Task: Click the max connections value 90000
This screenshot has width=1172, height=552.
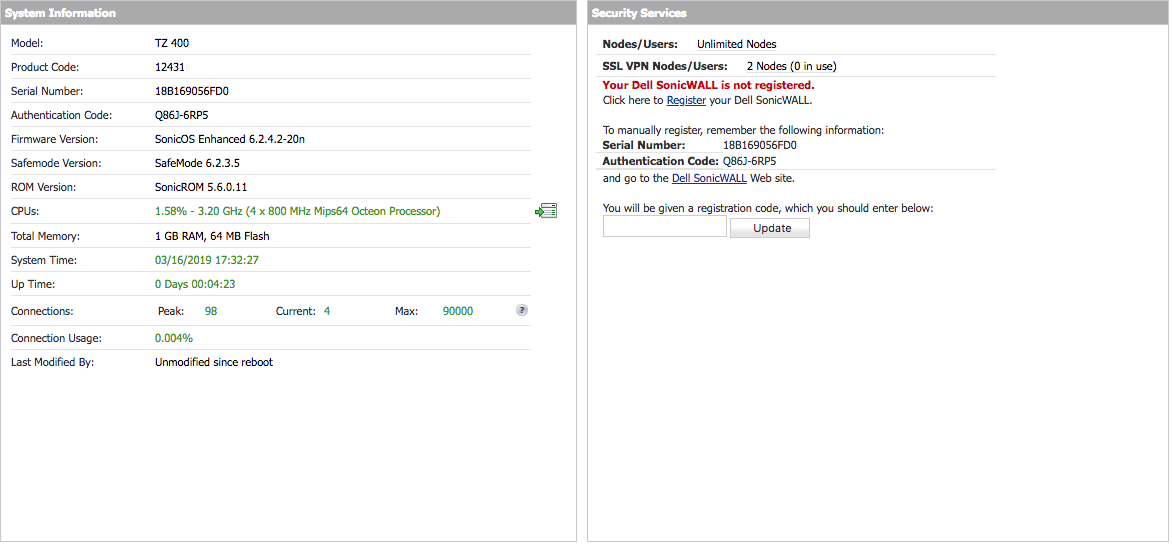Action: pos(457,311)
